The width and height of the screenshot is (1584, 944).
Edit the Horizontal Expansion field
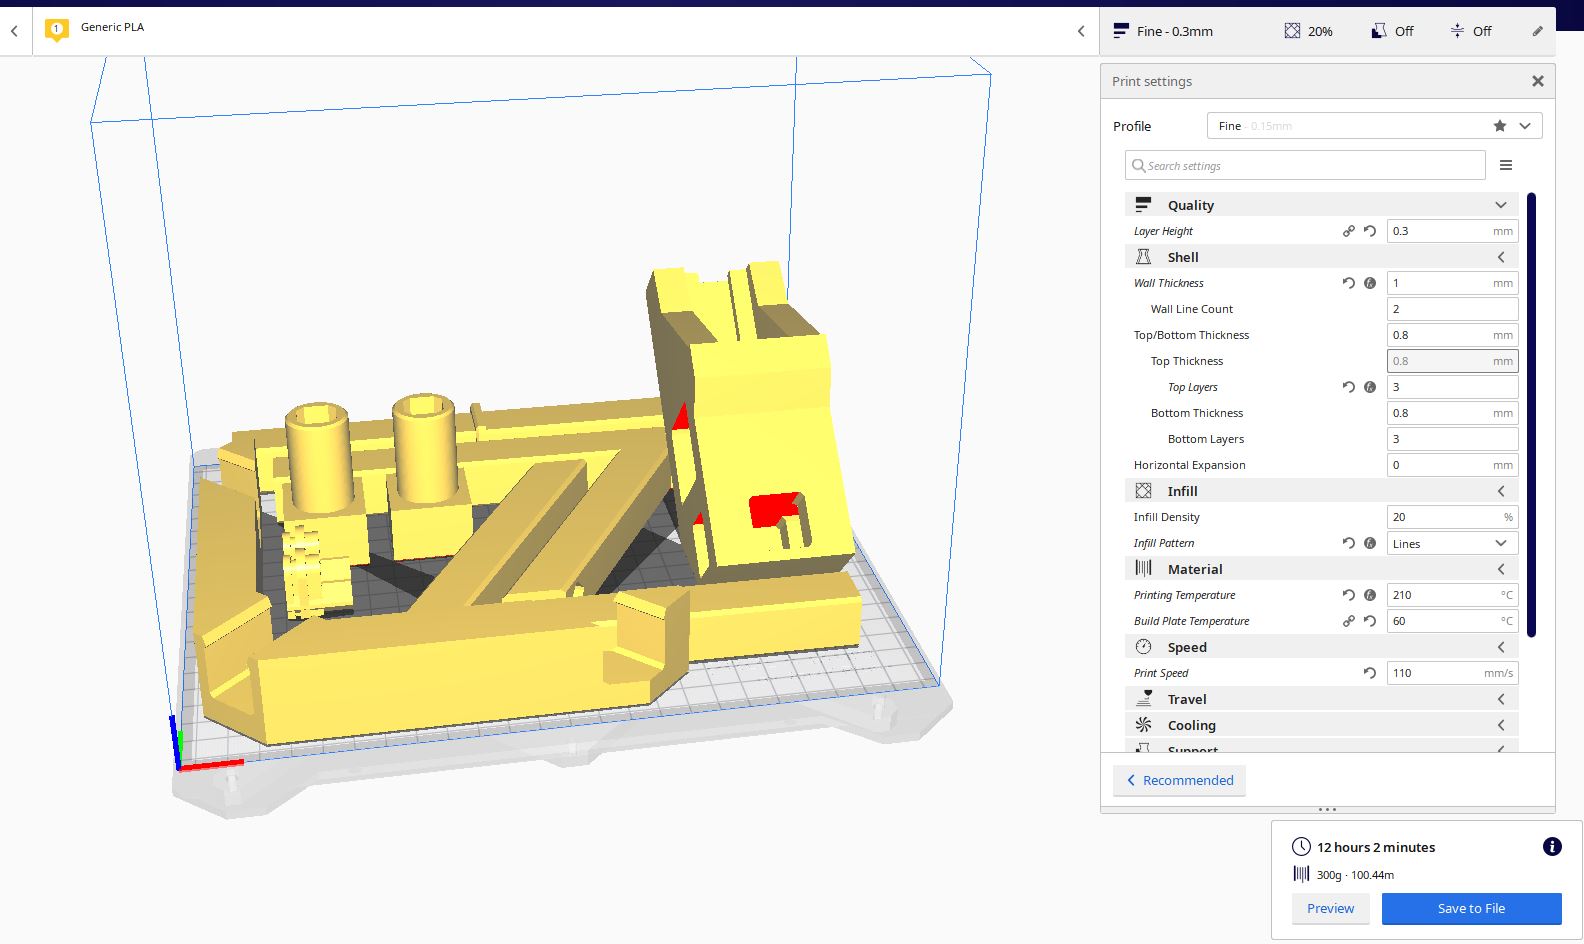pos(1452,465)
